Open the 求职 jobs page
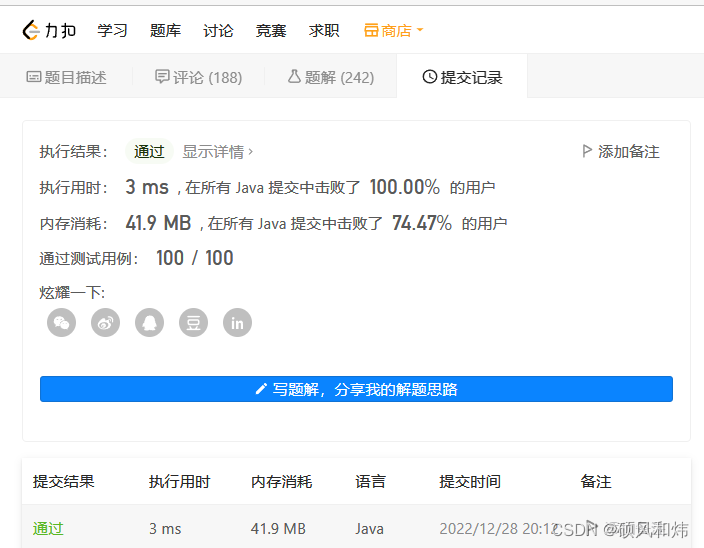 pos(324,31)
